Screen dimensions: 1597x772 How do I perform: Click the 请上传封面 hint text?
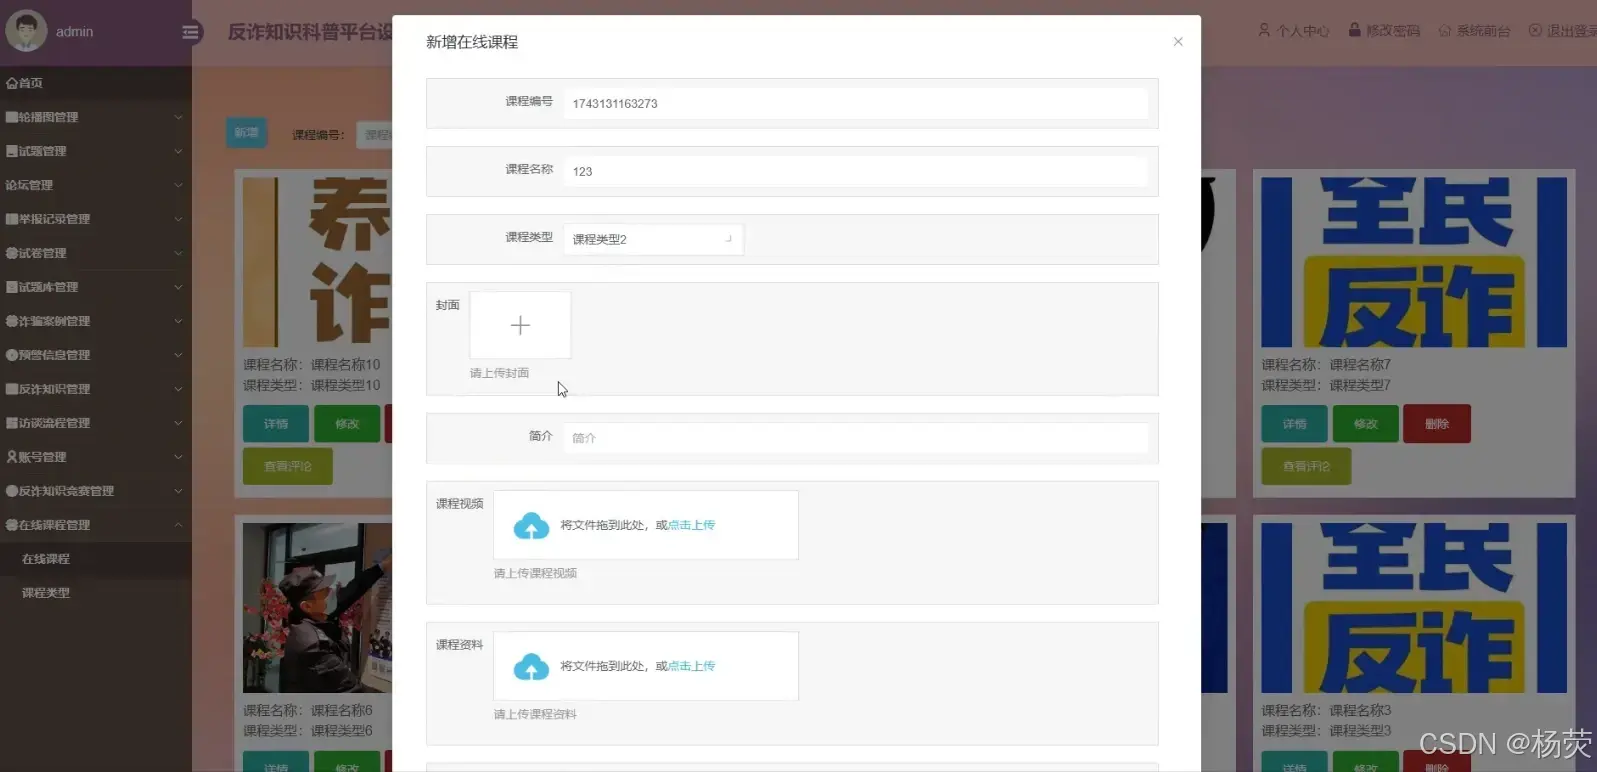tap(500, 373)
